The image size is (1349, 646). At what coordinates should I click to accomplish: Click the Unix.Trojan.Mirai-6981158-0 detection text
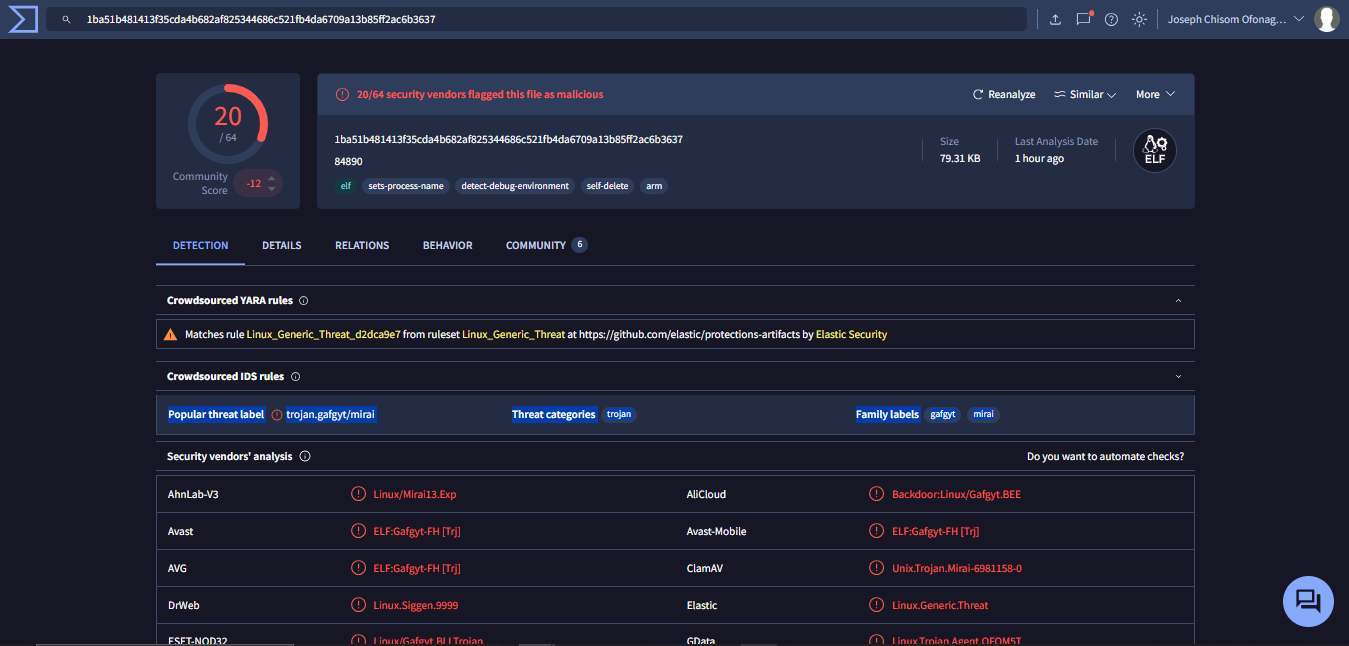coord(957,568)
